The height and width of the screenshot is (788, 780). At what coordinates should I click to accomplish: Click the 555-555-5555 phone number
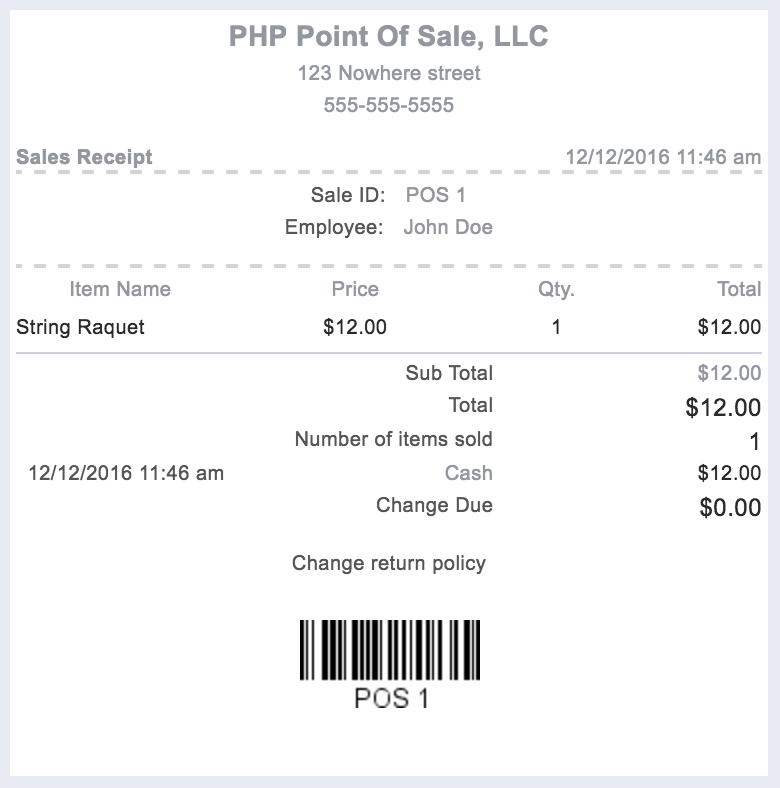(x=389, y=105)
